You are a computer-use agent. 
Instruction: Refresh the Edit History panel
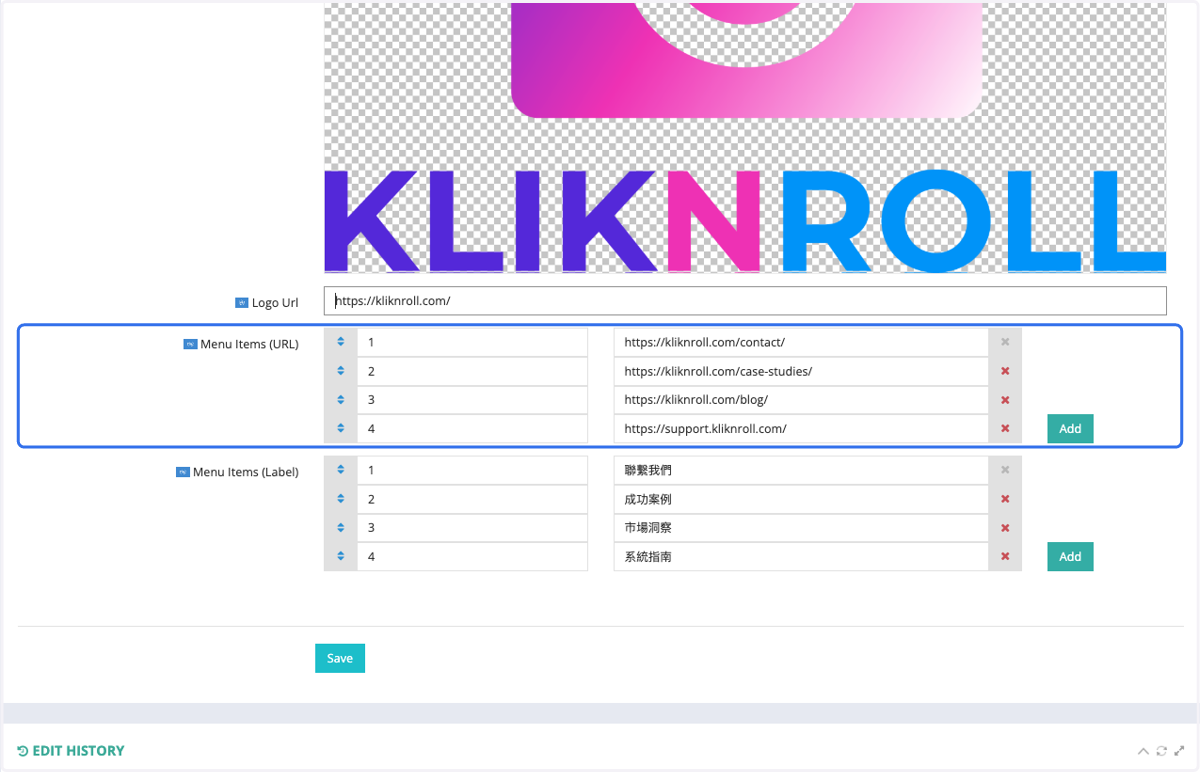pyautogui.click(x=1161, y=751)
